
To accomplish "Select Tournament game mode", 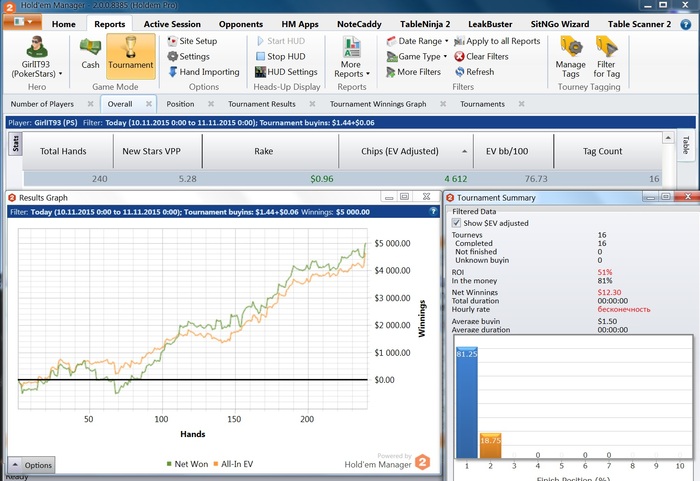I will coord(130,55).
